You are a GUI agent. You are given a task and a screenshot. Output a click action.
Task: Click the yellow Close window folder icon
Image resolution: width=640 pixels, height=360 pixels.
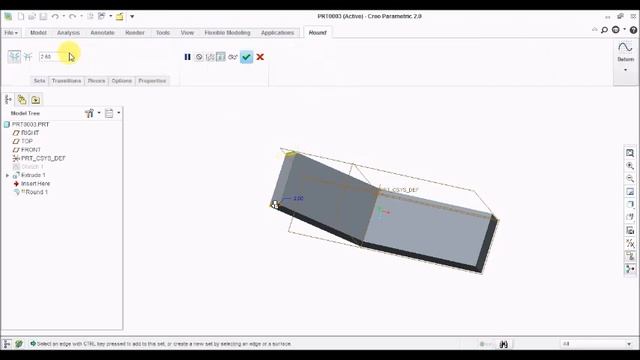coord(120,16)
